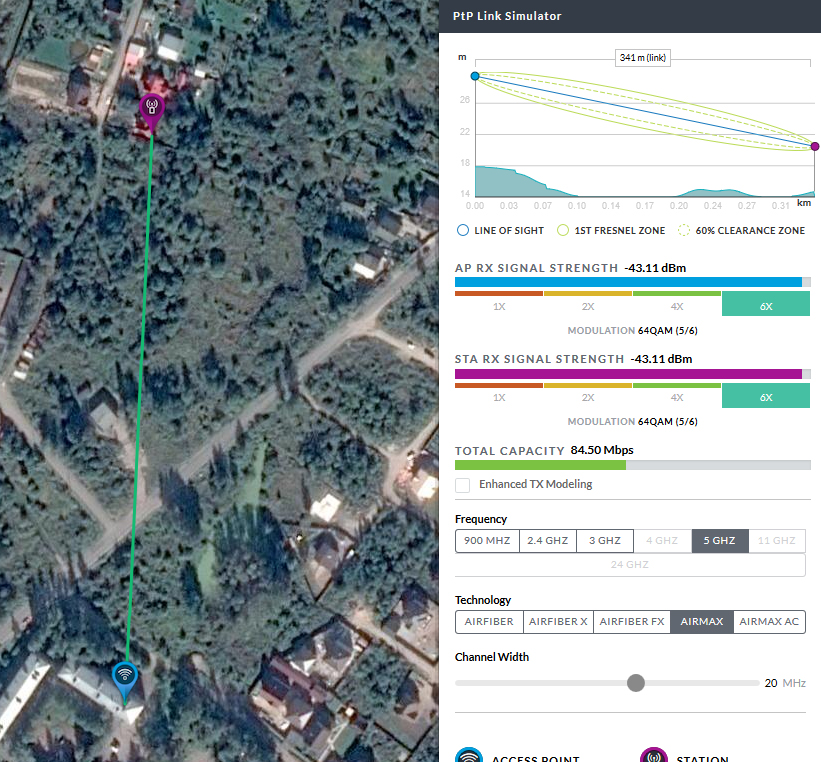
Task: Click the 341 m (link) distance label
Action: tap(642, 58)
